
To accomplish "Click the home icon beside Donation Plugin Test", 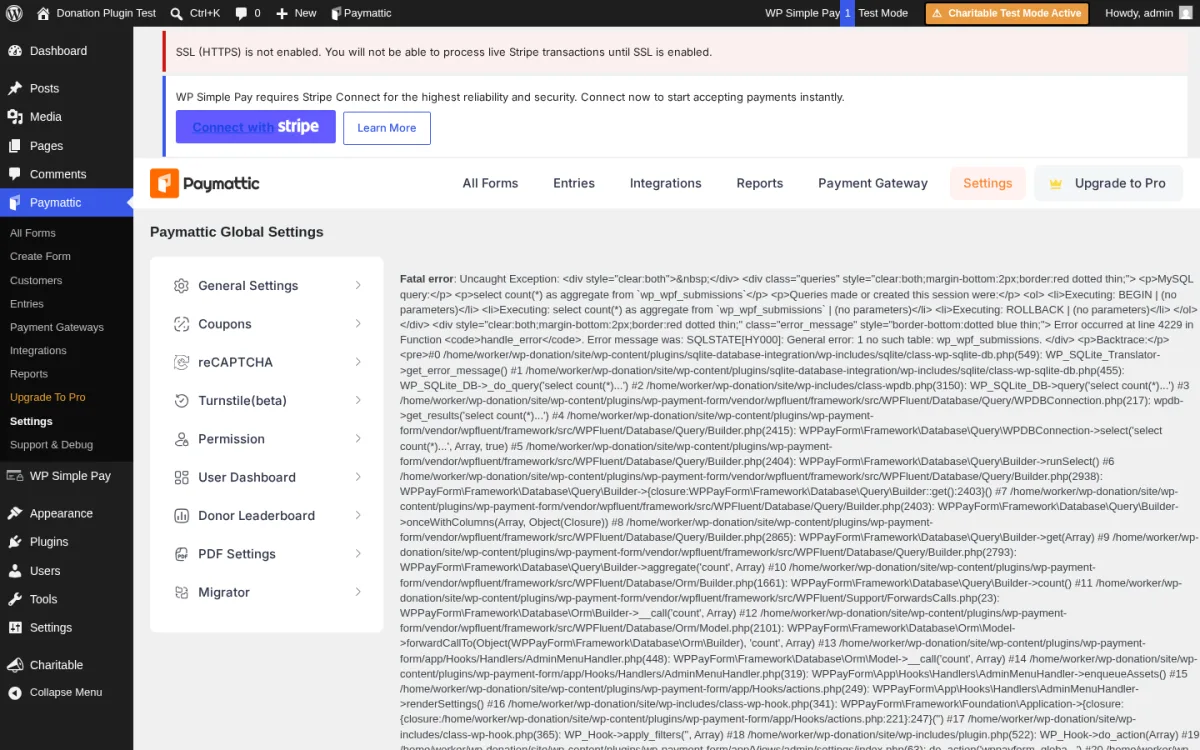I will [43, 13].
